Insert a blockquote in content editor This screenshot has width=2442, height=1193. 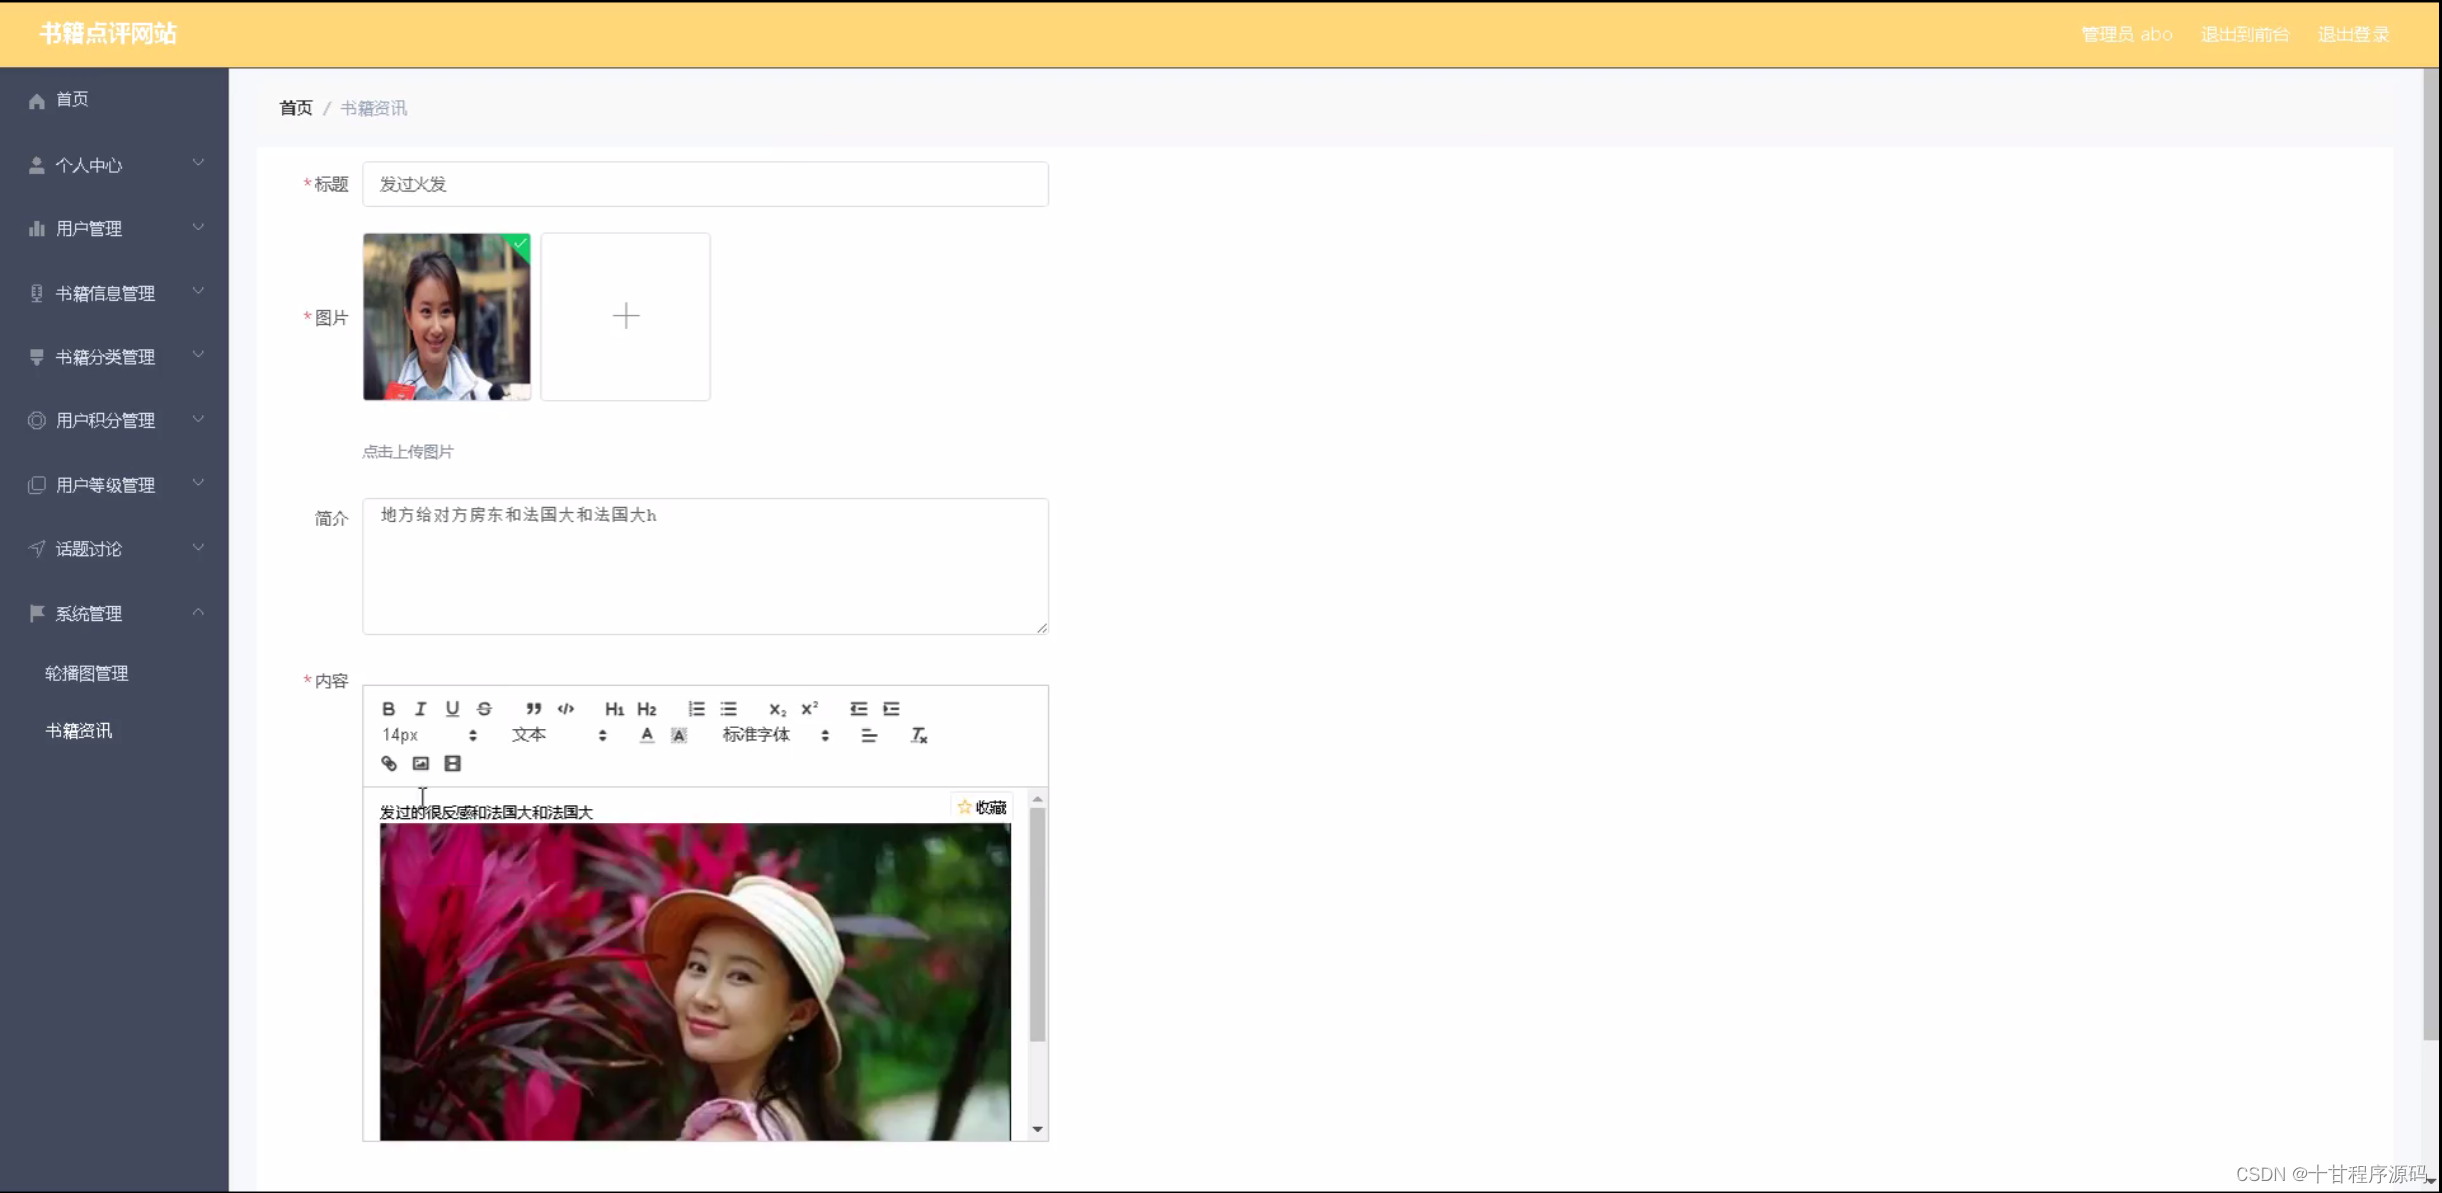(533, 709)
